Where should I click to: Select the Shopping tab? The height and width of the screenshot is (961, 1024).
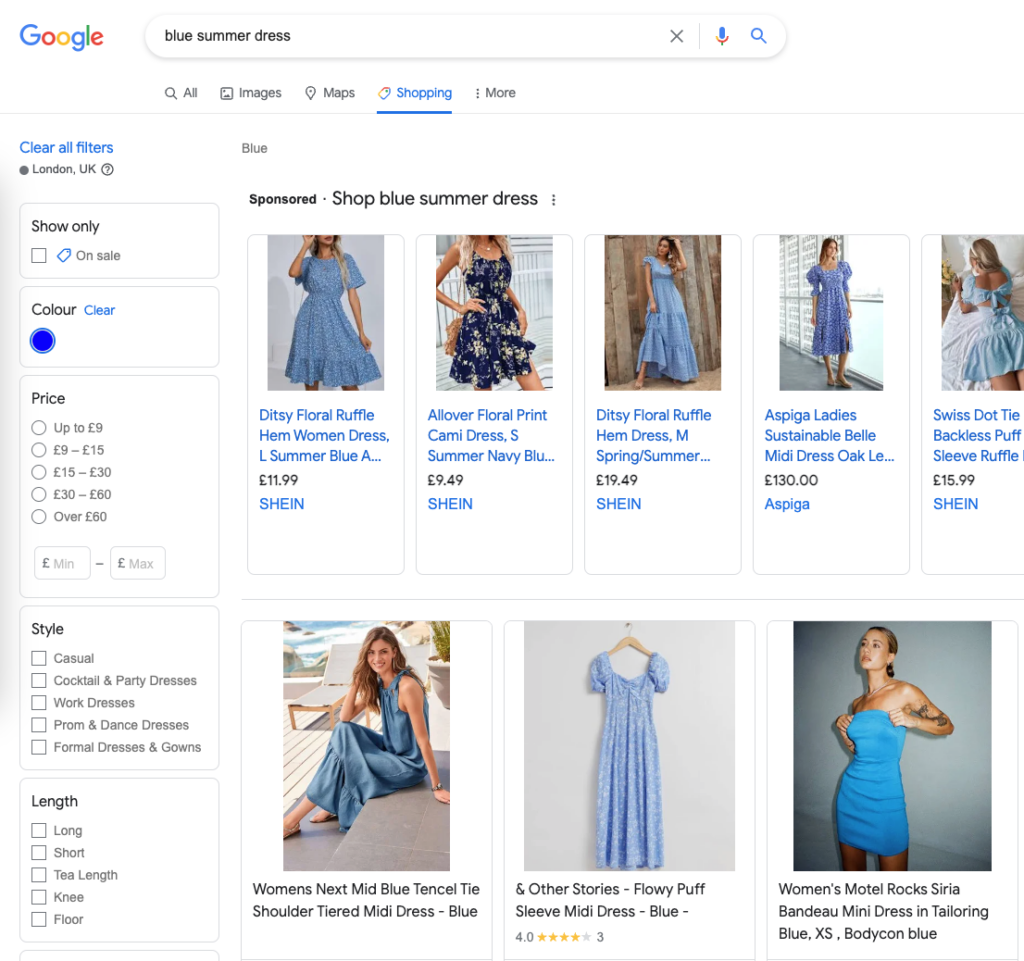click(x=415, y=93)
